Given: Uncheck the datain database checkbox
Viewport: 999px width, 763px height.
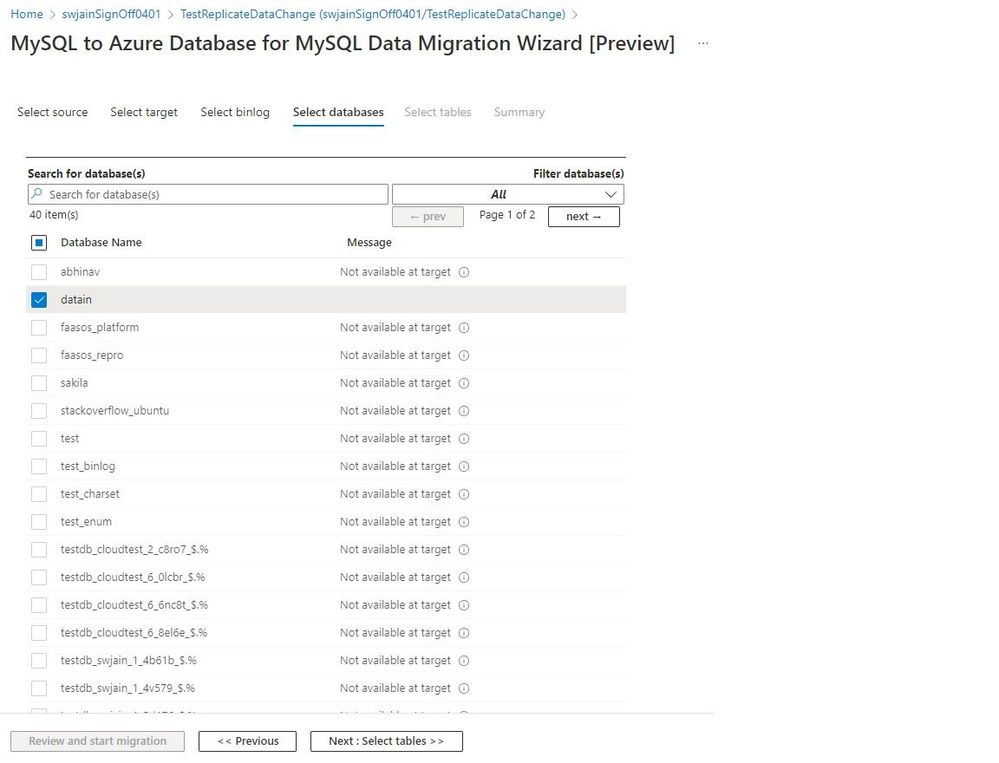Looking at the screenshot, I should click(39, 300).
